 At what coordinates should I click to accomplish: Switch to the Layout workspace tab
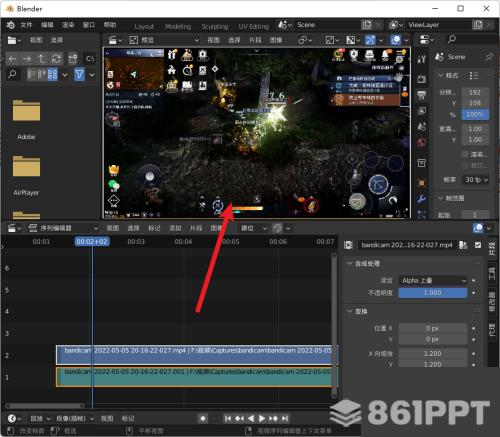[144, 26]
